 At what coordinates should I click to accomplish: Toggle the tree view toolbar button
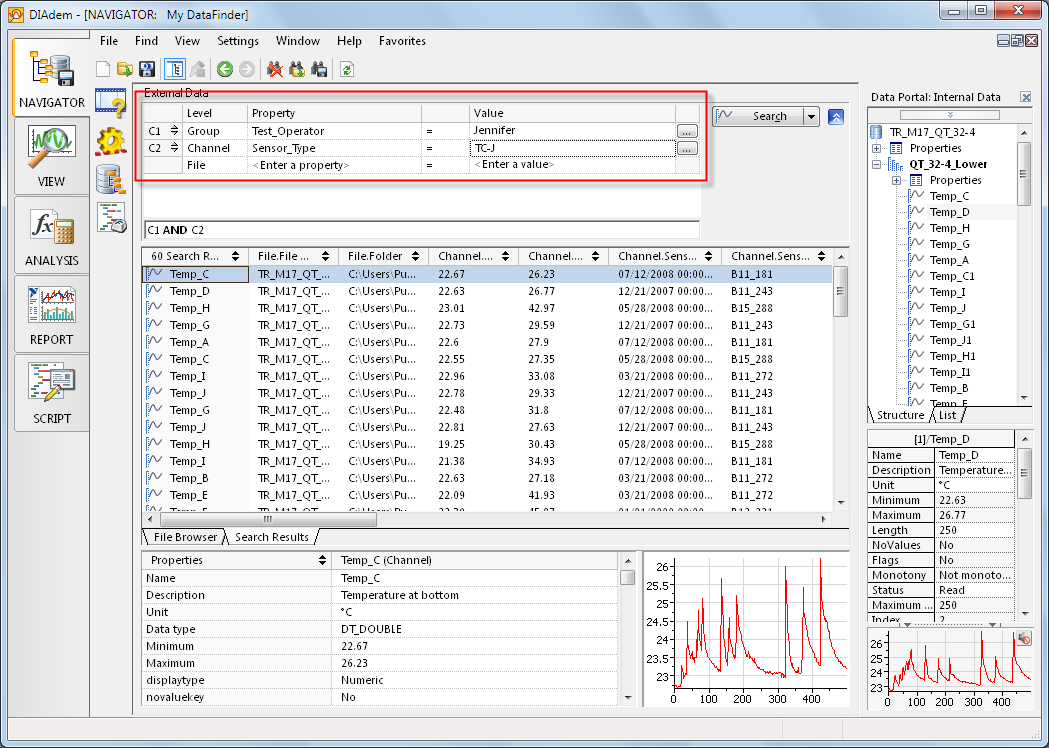(x=172, y=69)
